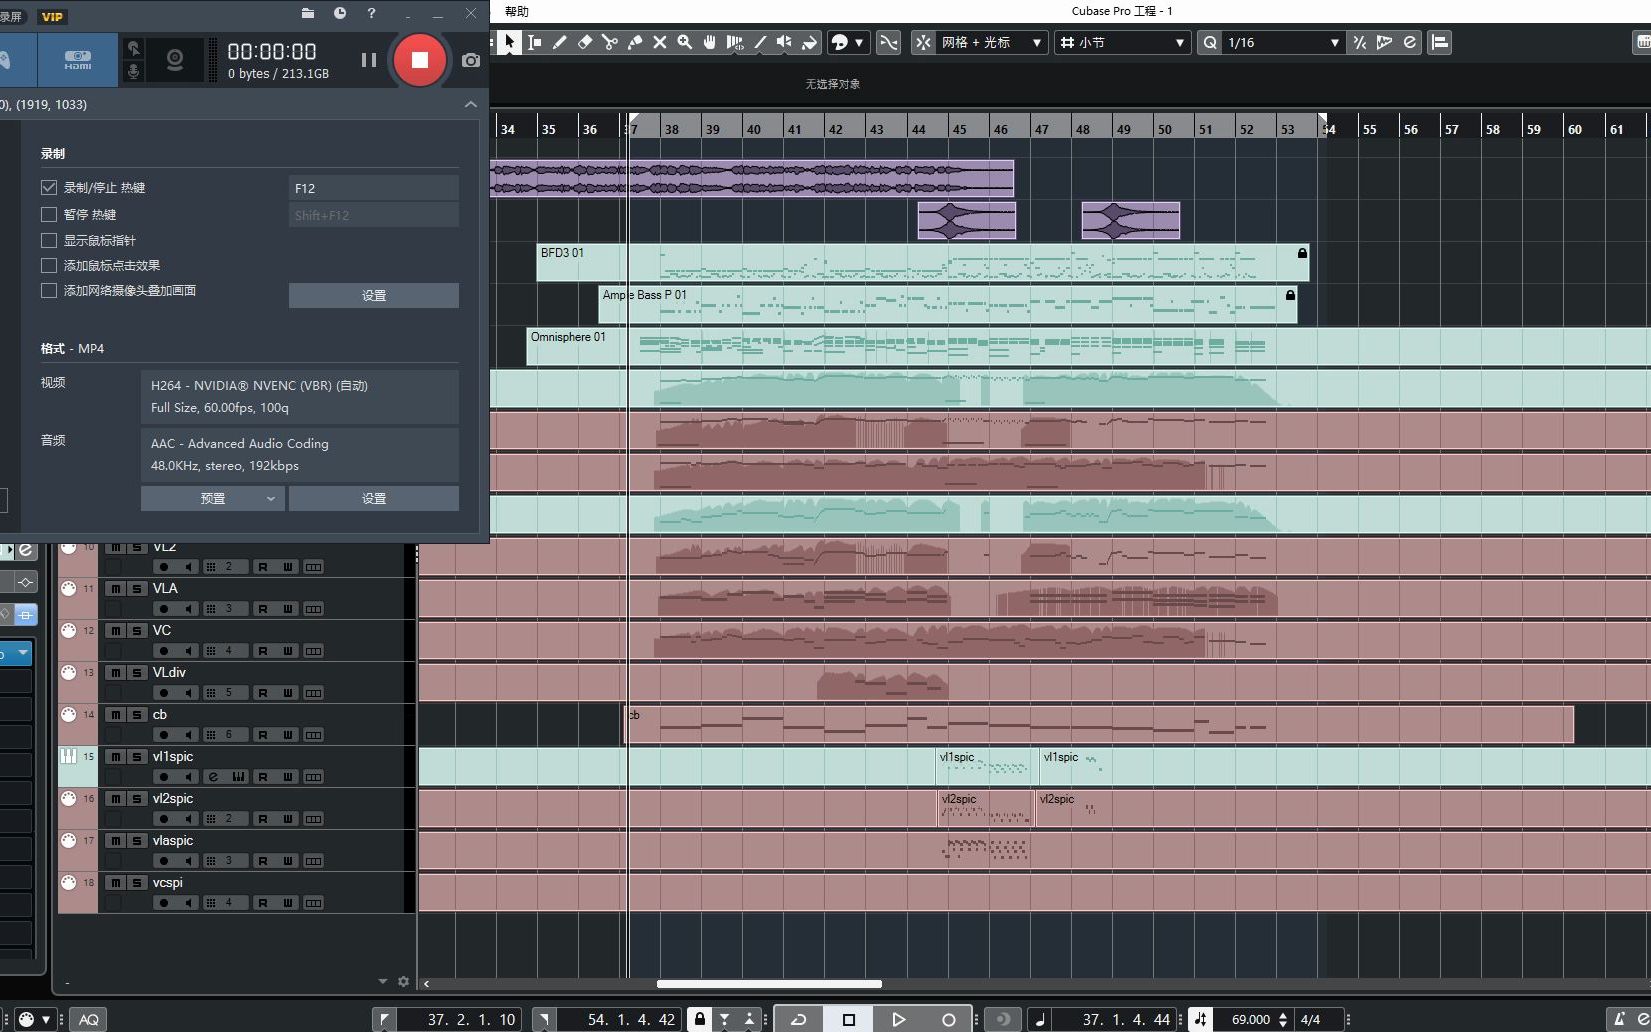Open track list settings gear
The height and width of the screenshot is (1032, 1651).
coord(403,982)
